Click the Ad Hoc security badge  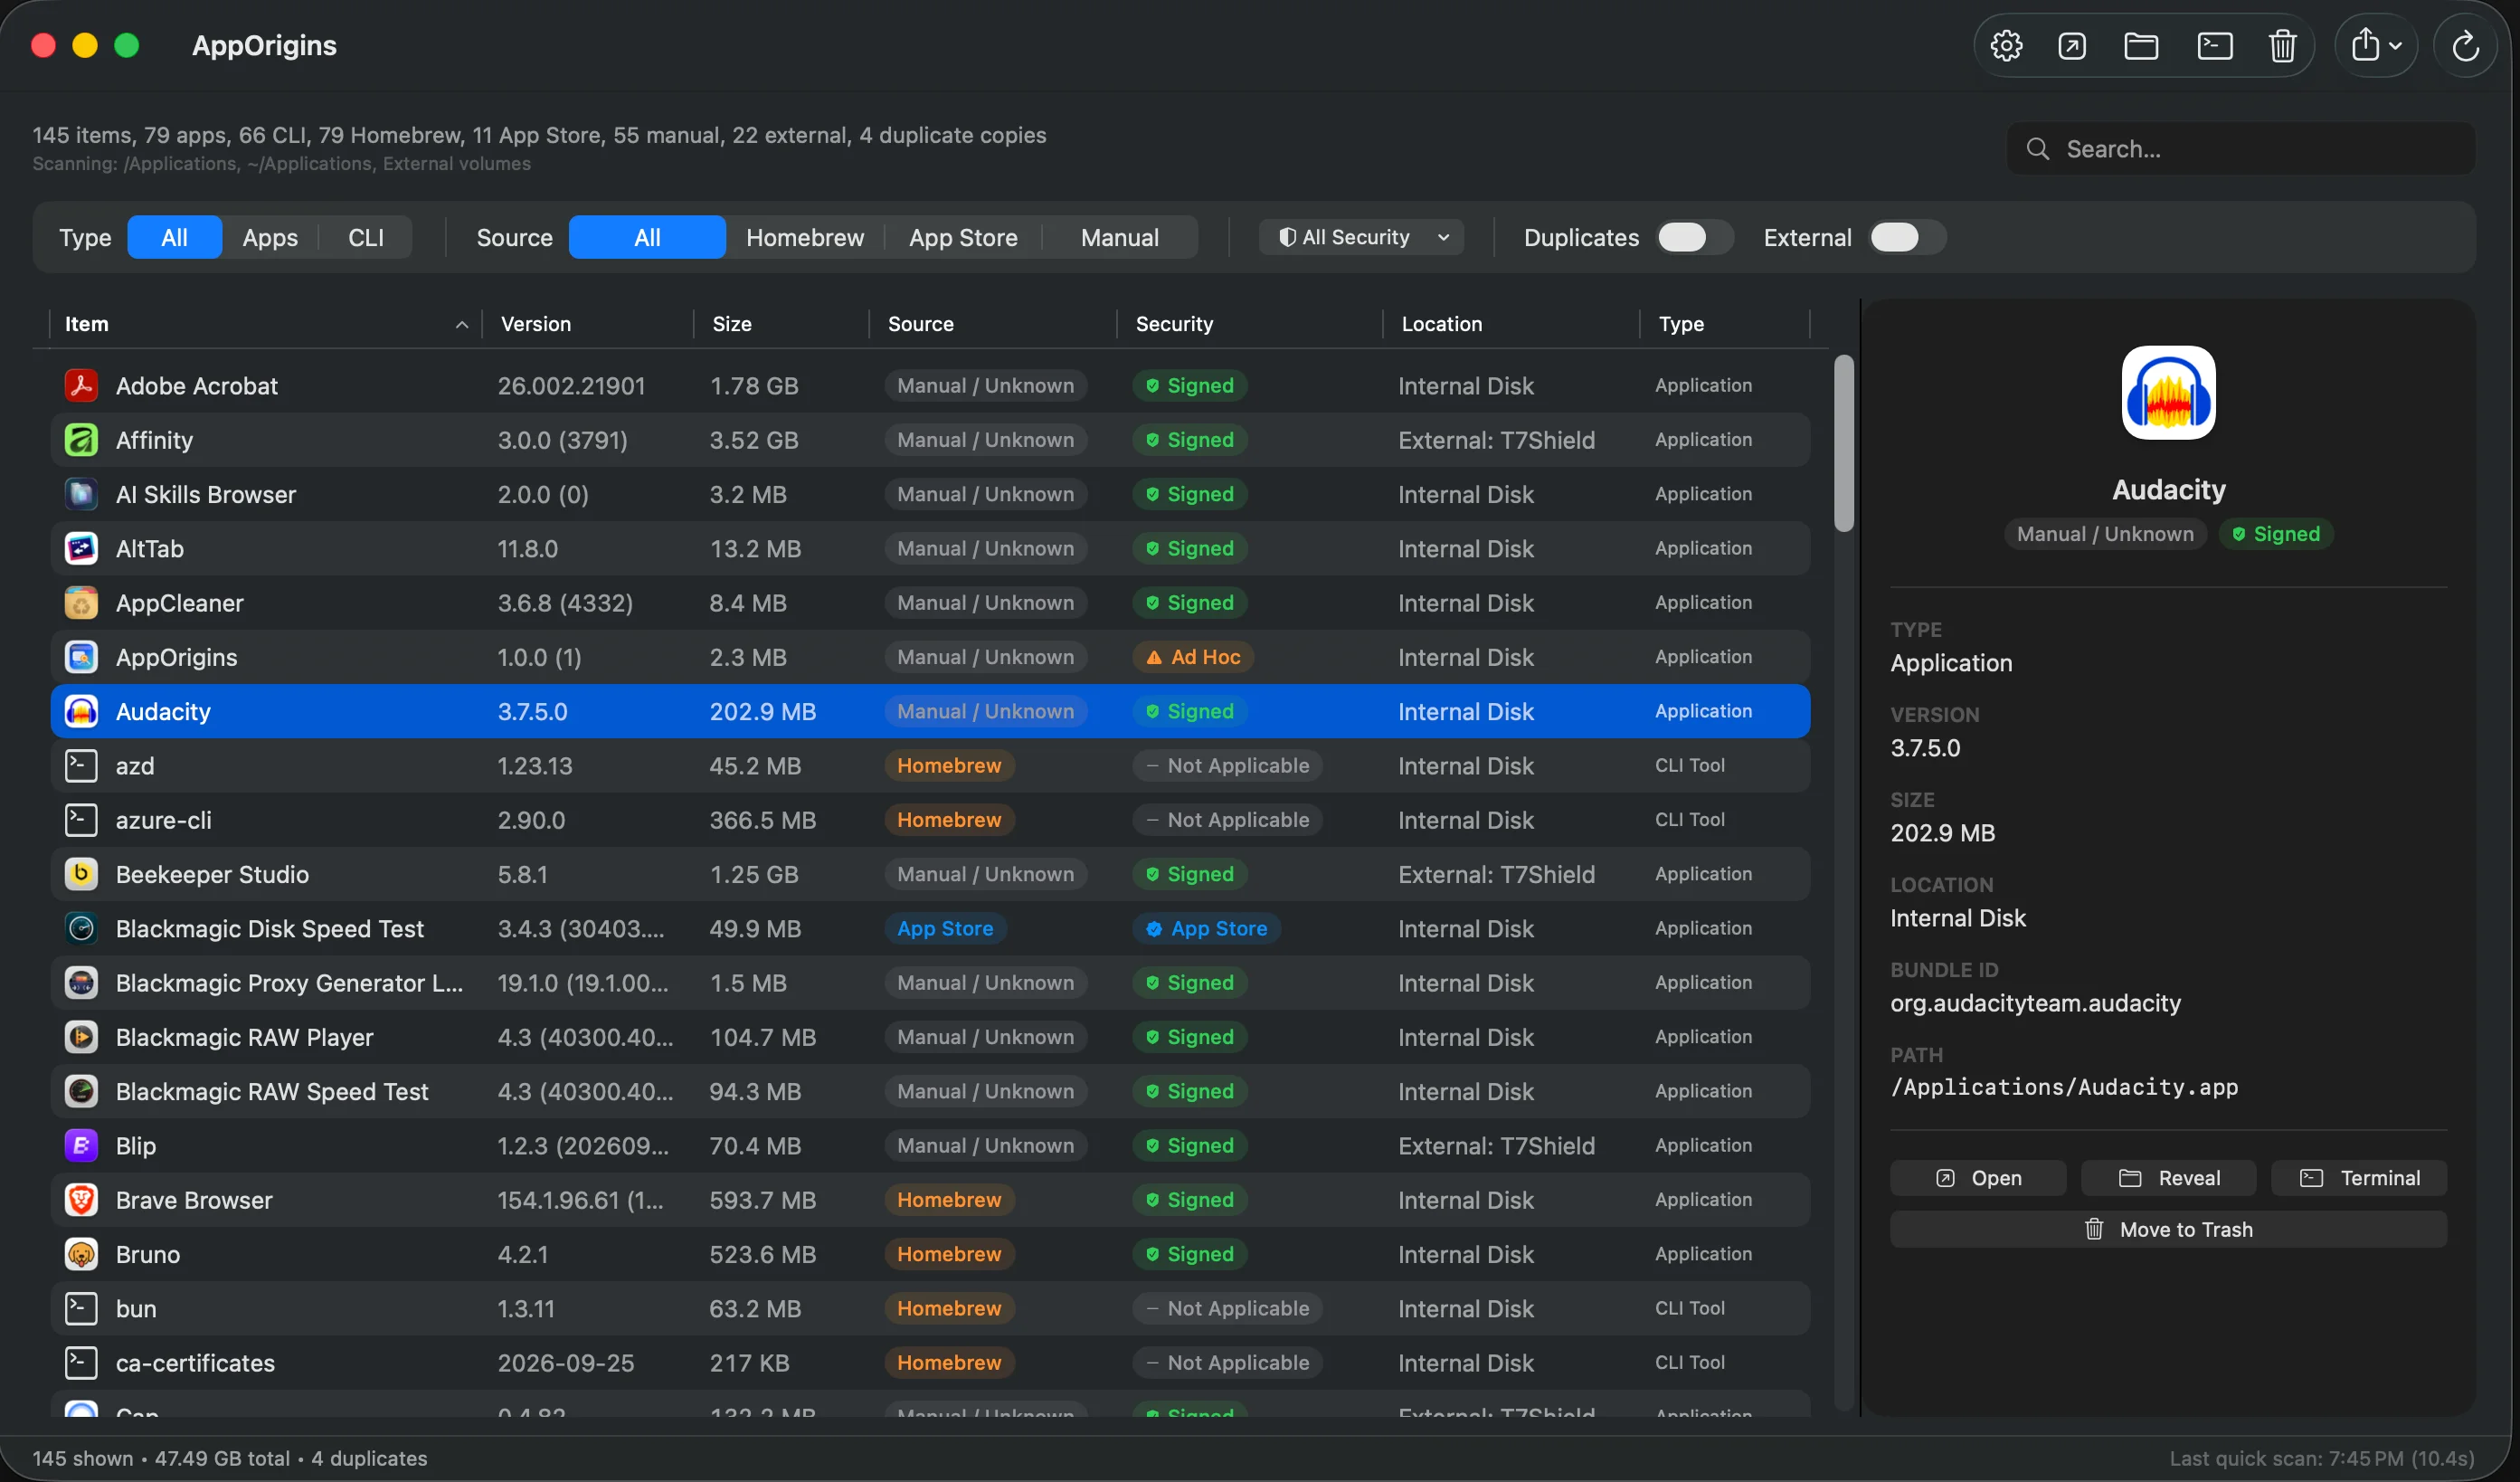click(1193, 657)
